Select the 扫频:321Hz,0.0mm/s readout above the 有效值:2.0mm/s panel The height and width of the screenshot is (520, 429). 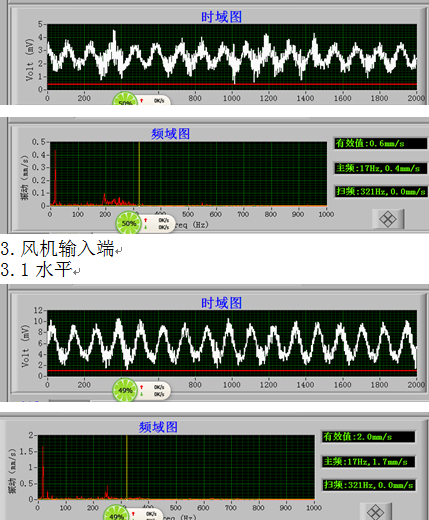(380, 191)
